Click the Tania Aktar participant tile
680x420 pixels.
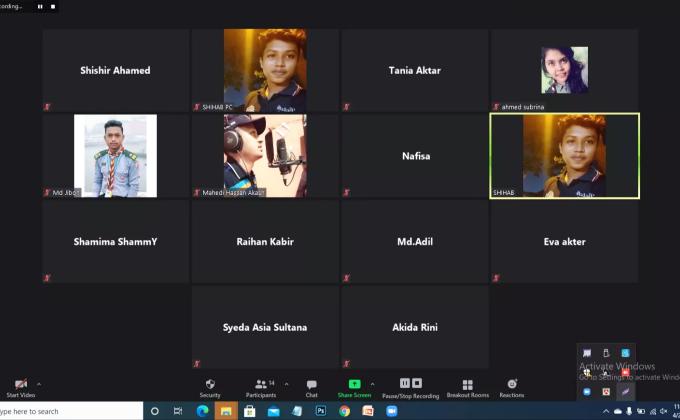click(414, 70)
